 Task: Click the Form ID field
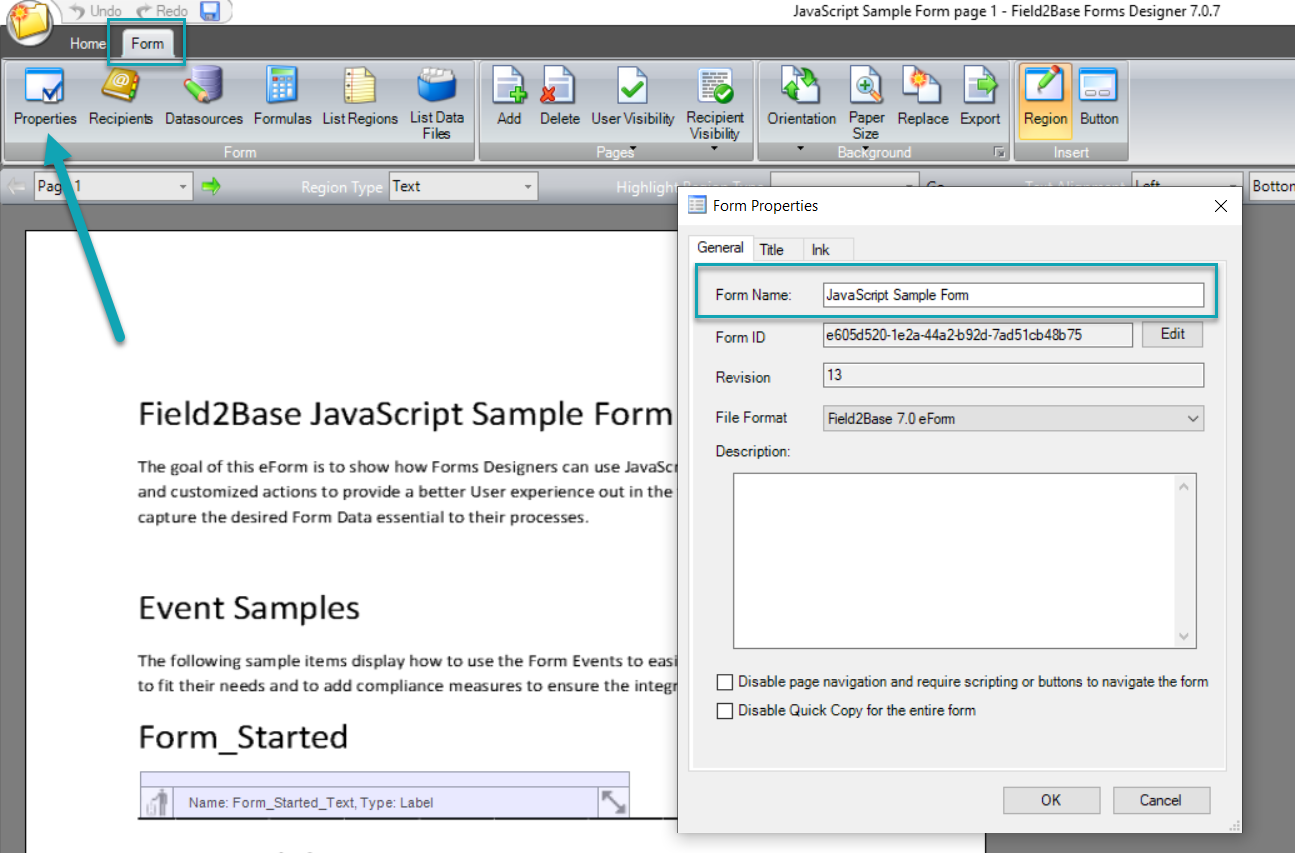pyautogui.click(x=978, y=335)
